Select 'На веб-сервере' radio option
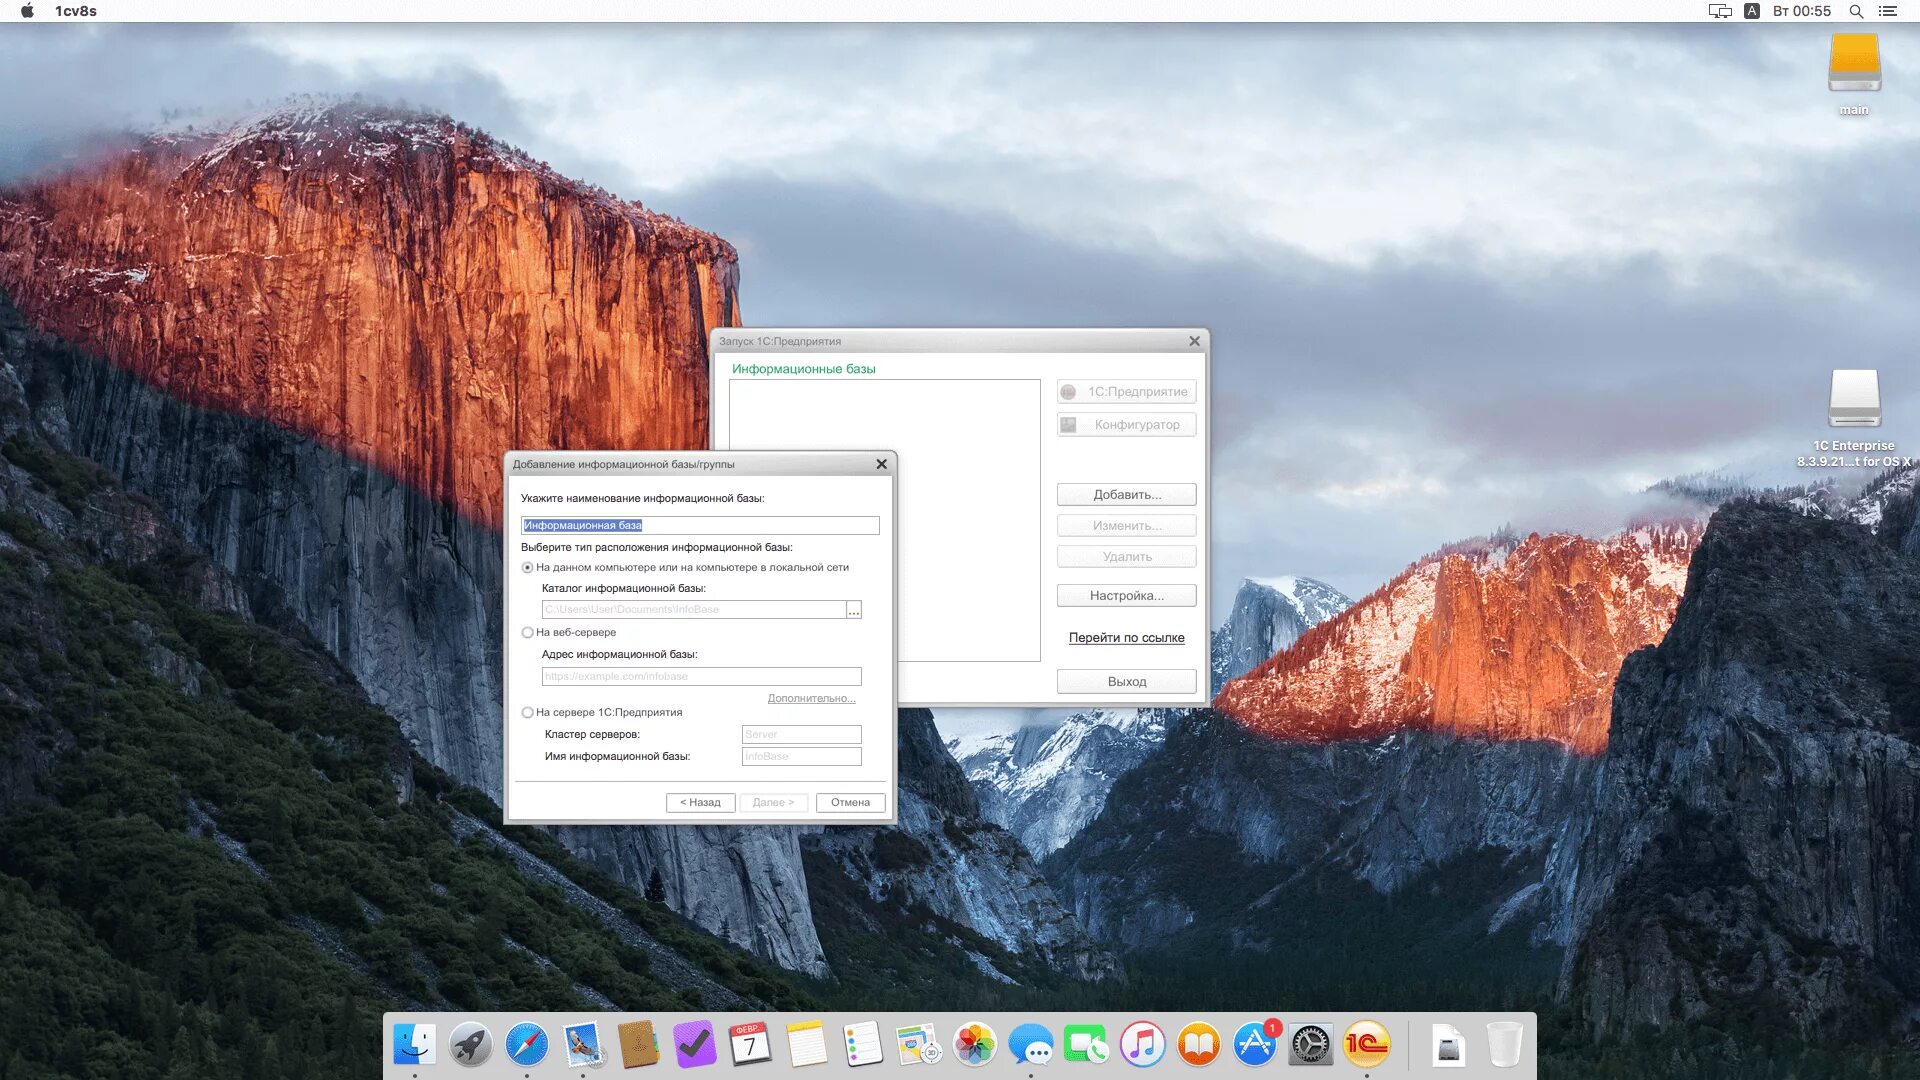Viewport: 1920px width, 1080px height. tap(528, 632)
